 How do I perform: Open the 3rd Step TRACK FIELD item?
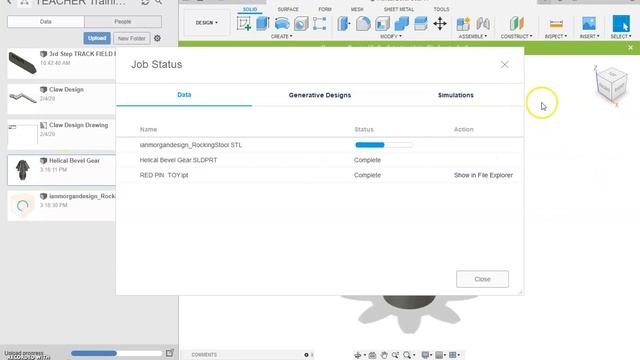tap(61, 63)
